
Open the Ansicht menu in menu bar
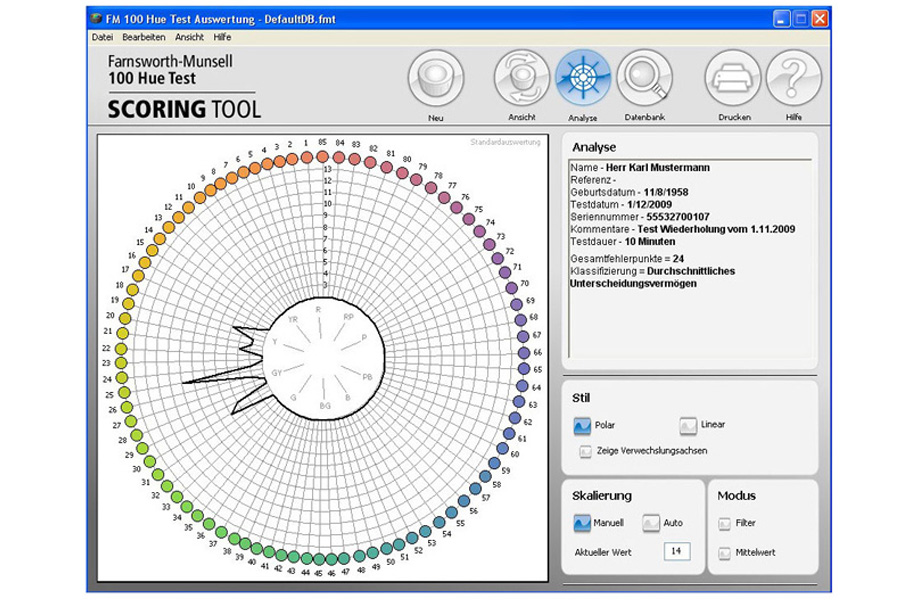[x=189, y=37]
